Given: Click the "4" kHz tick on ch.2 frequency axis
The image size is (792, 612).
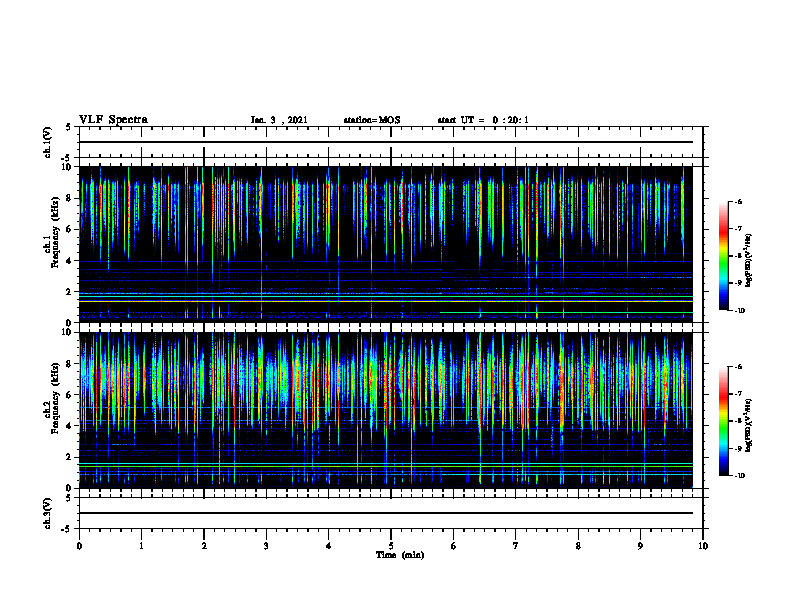Looking at the screenshot, I should tap(69, 426).
